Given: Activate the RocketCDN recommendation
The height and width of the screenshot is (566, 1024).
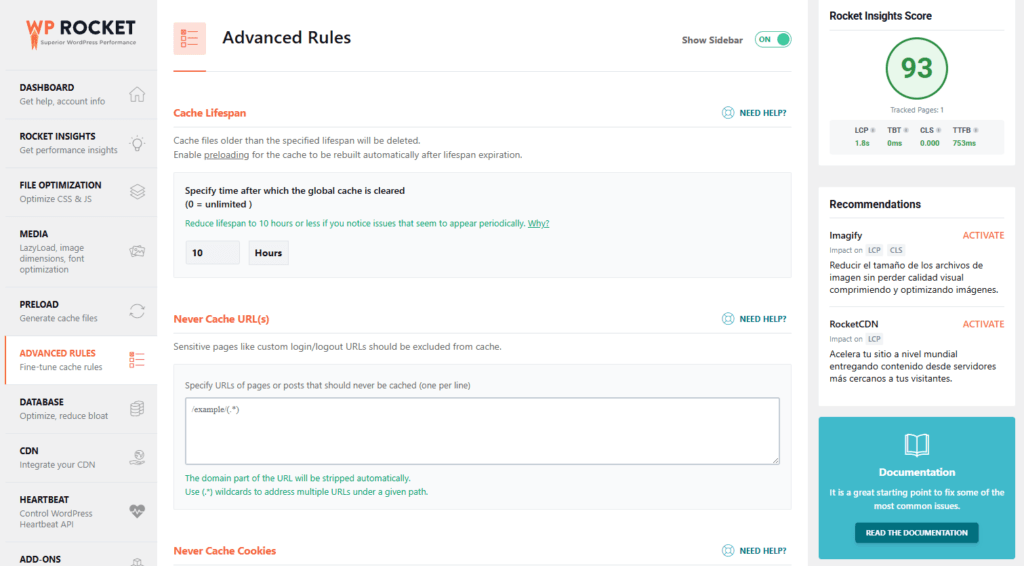Looking at the screenshot, I should (983, 324).
